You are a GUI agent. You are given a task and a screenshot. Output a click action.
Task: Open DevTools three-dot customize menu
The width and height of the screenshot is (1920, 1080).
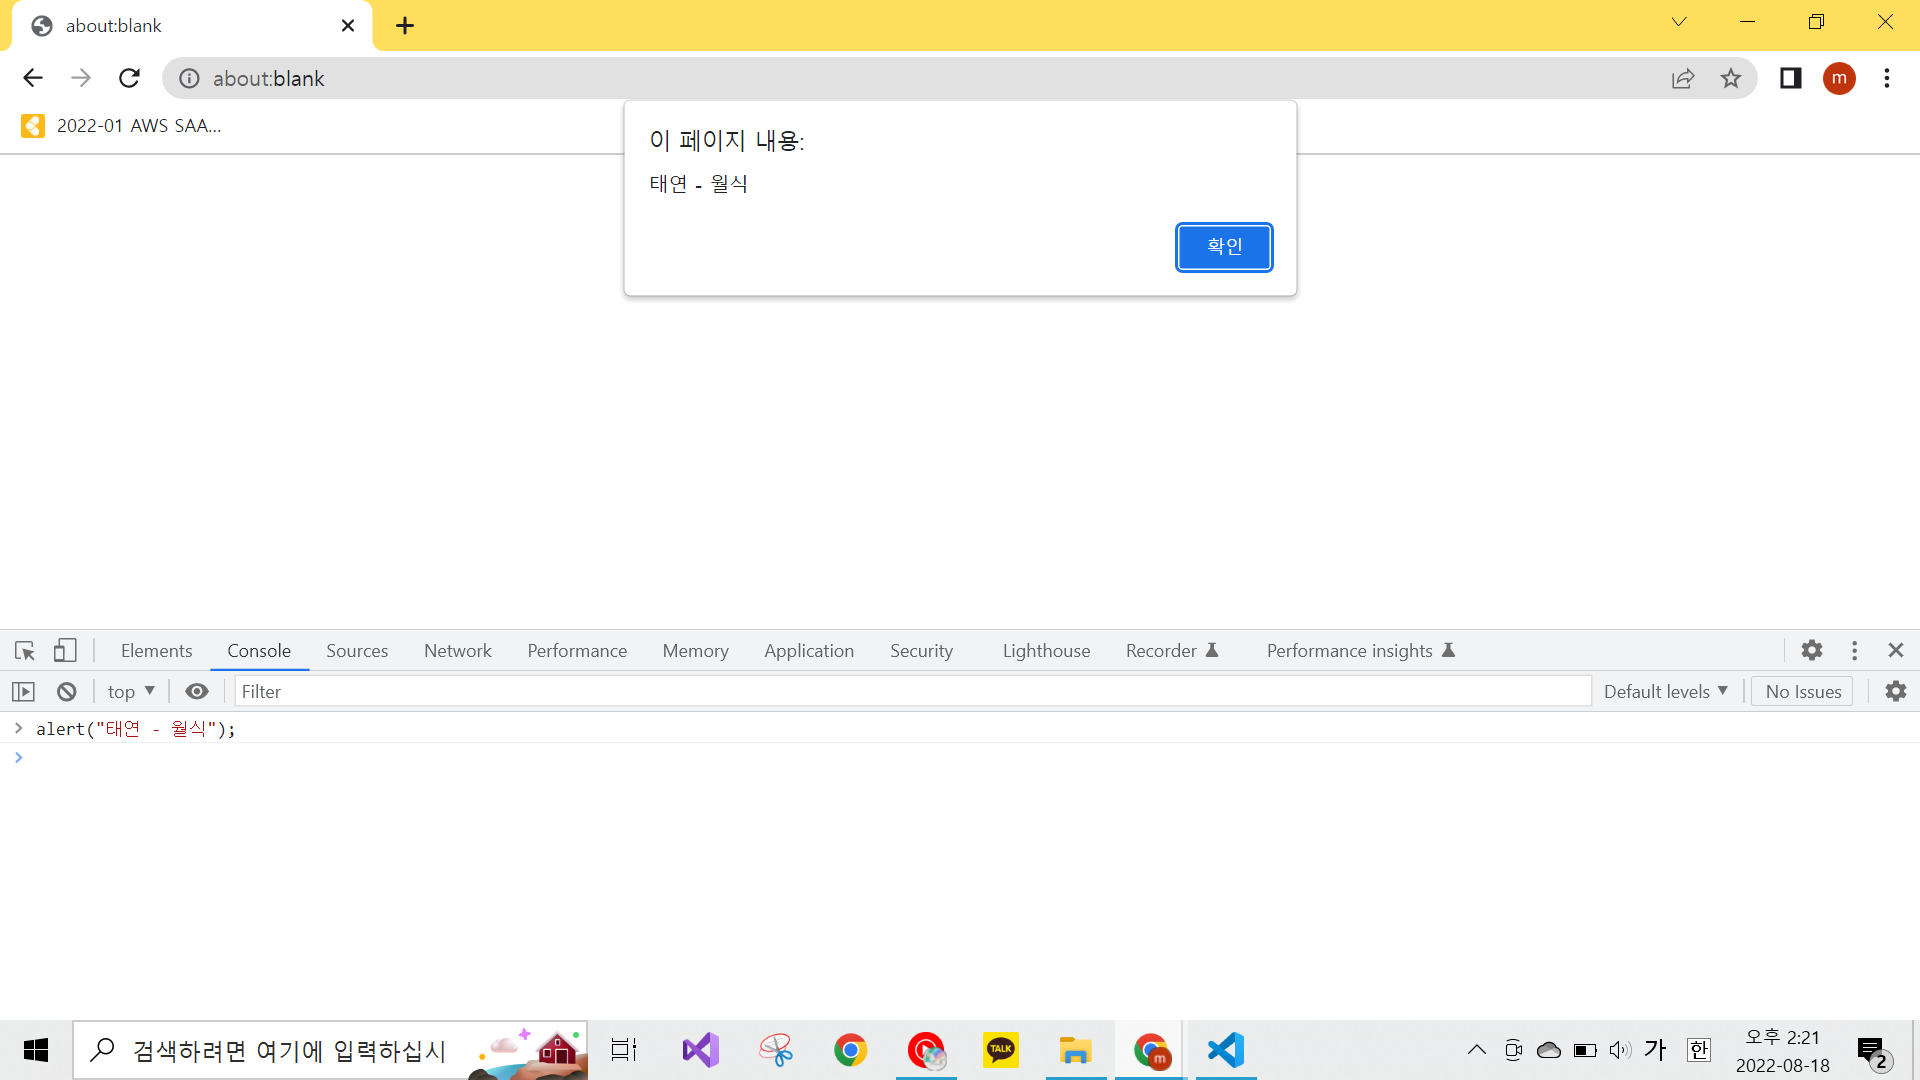(x=1854, y=651)
